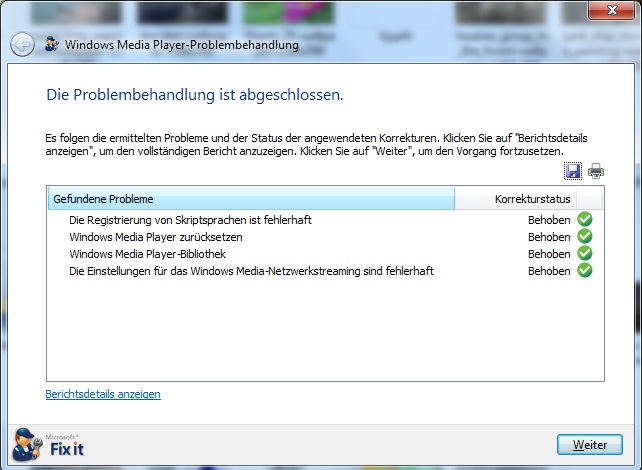Click green checkmark for Media Player zurücksetzen row
The image size is (642, 470).
click(x=585, y=236)
